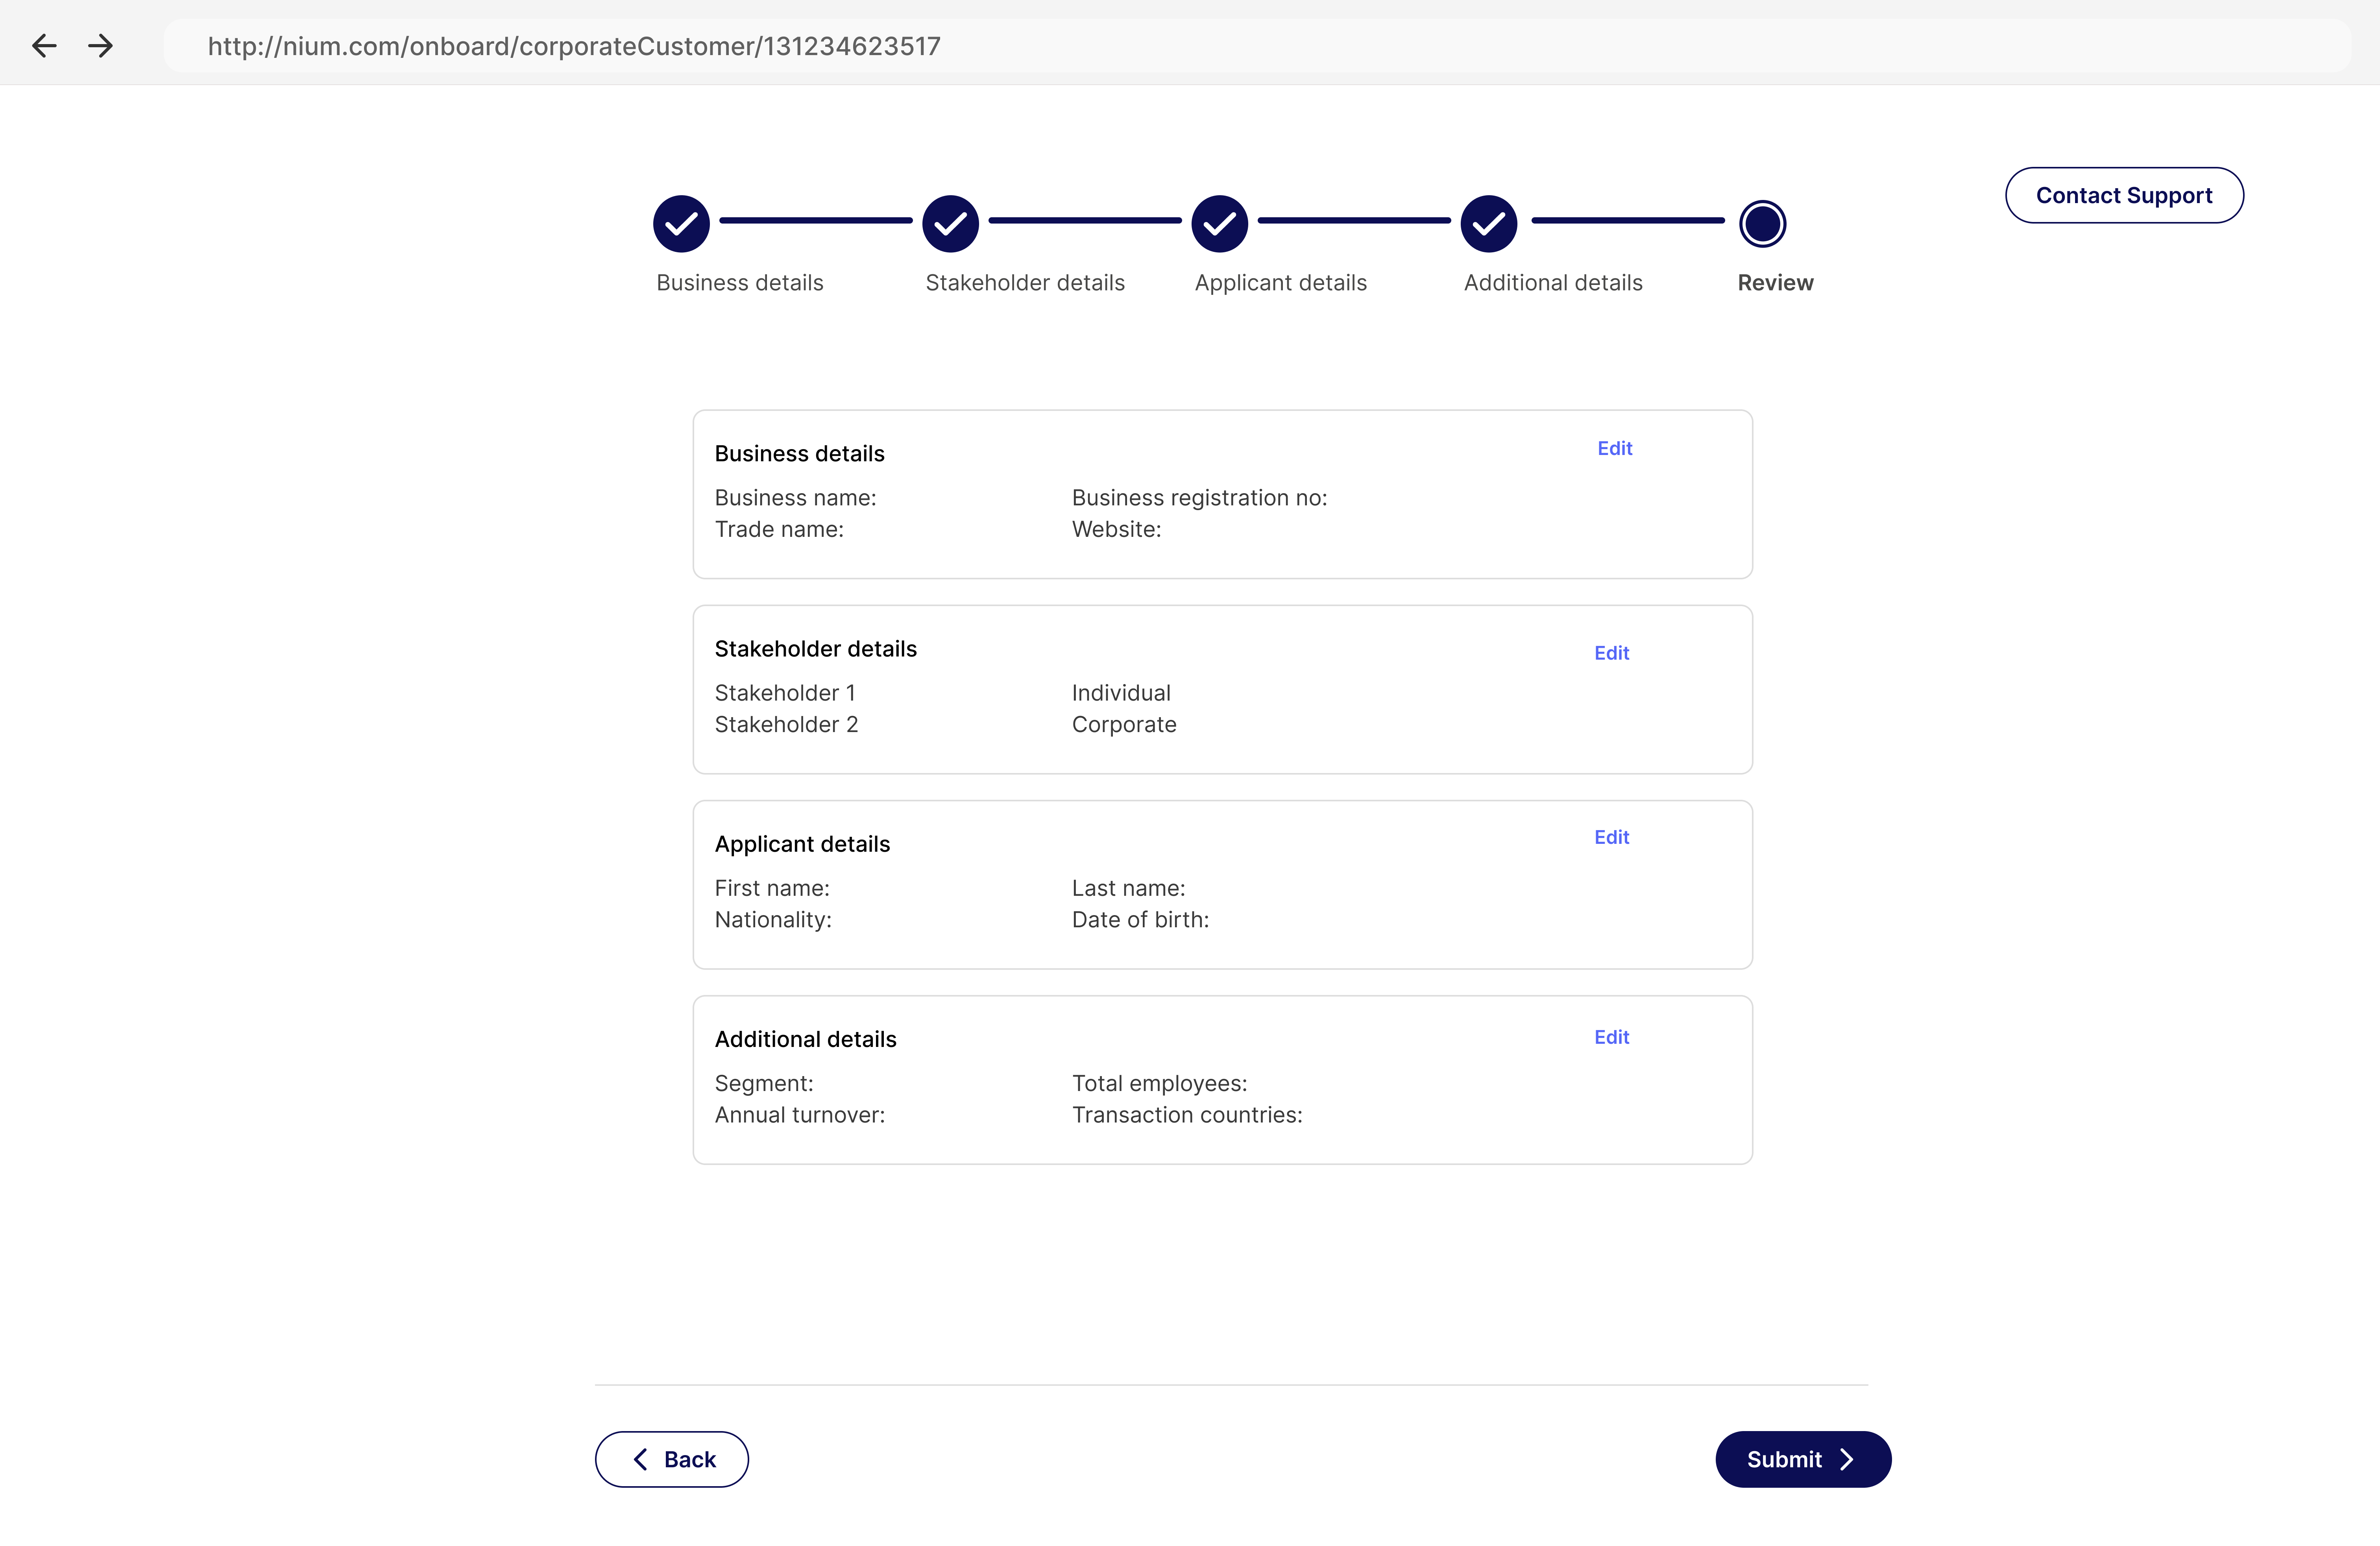Viewport: 2380px width, 1546px height.
Task: Click the left chevron in Back button
Action: tap(641, 1459)
